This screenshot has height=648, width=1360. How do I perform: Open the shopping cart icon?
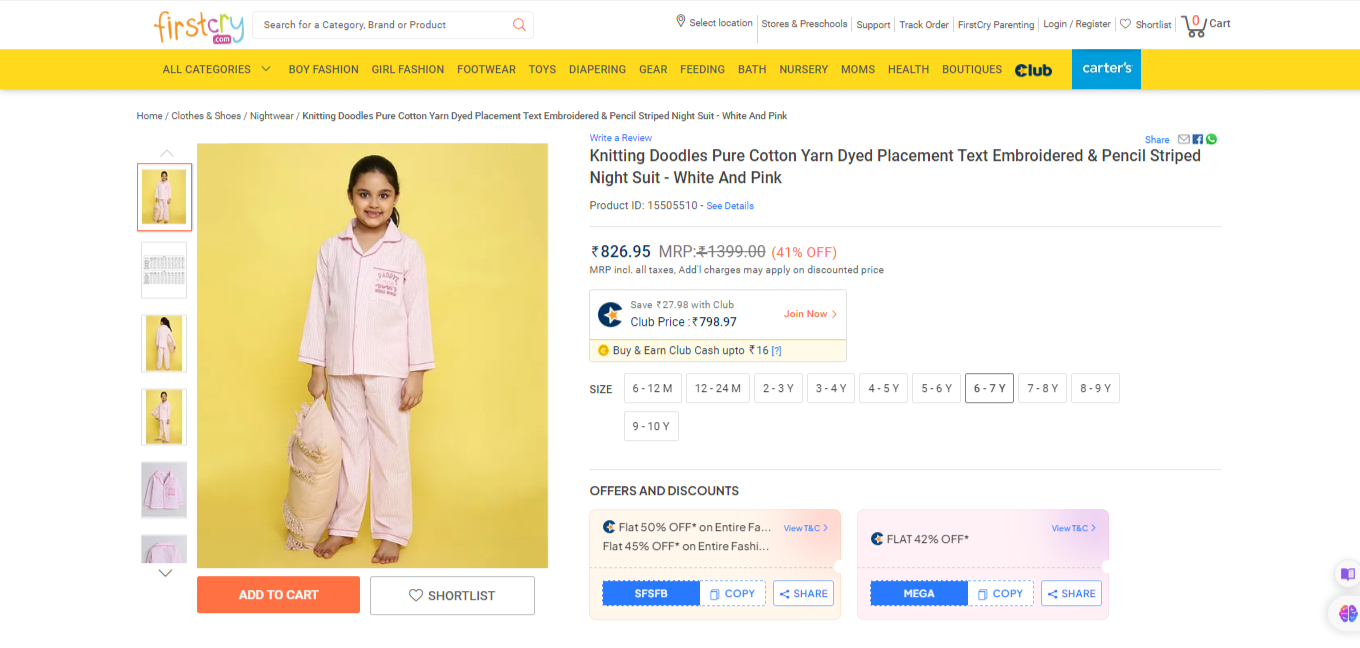point(1193,25)
